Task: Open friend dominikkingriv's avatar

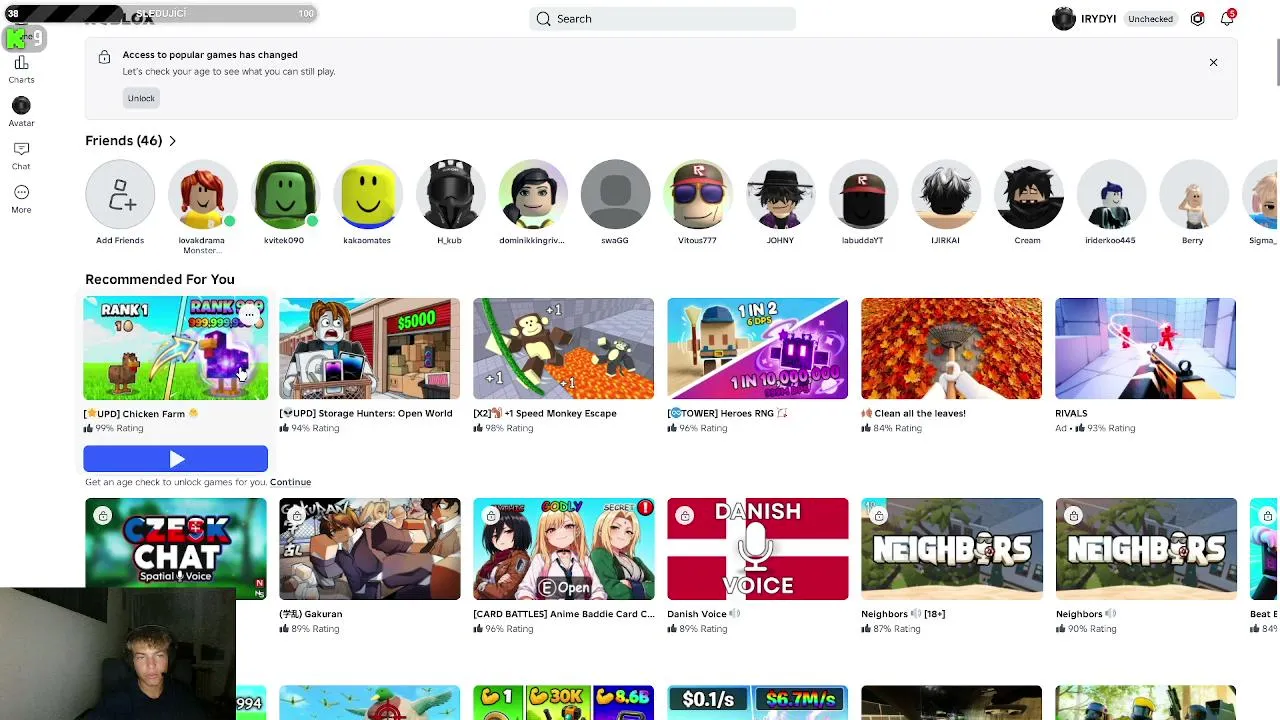Action: (533, 195)
